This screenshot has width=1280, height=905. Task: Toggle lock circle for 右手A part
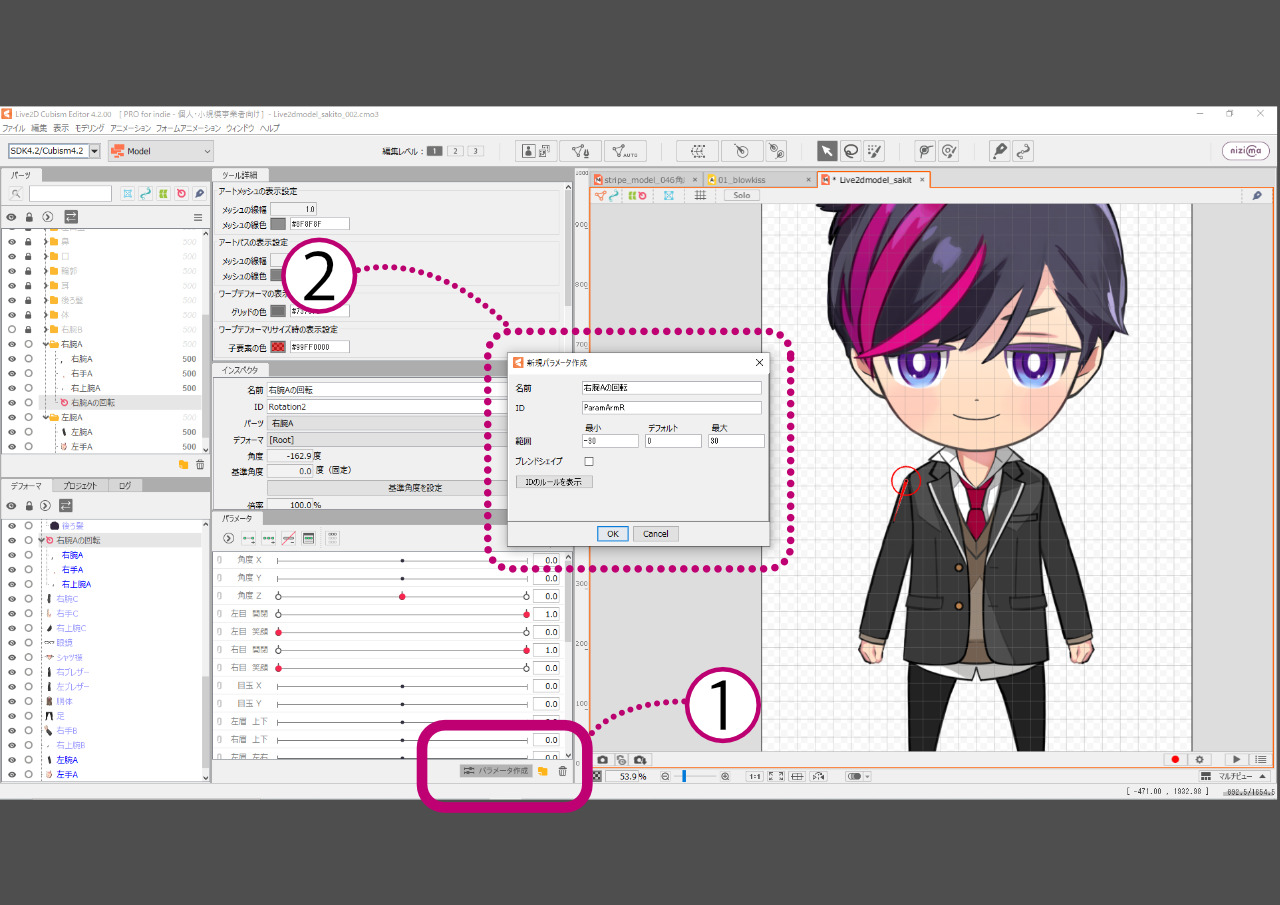(28, 373)
